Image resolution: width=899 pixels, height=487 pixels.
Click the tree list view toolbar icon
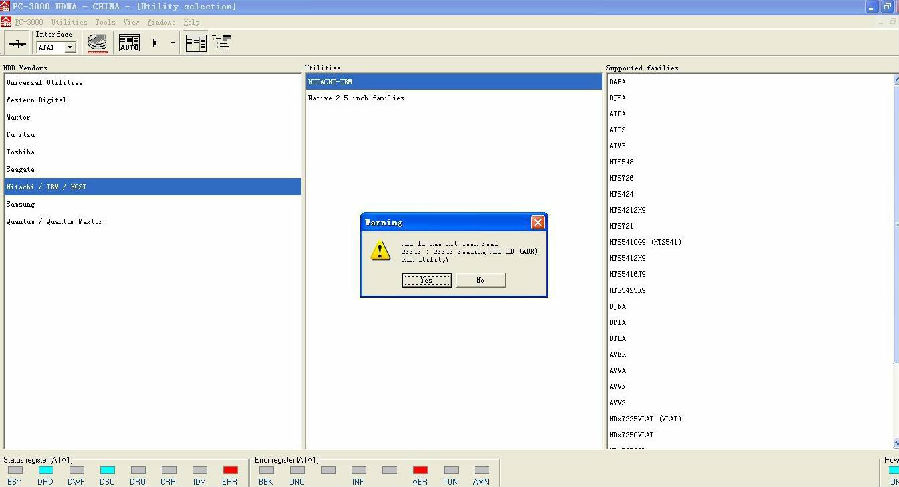[221, 42]
